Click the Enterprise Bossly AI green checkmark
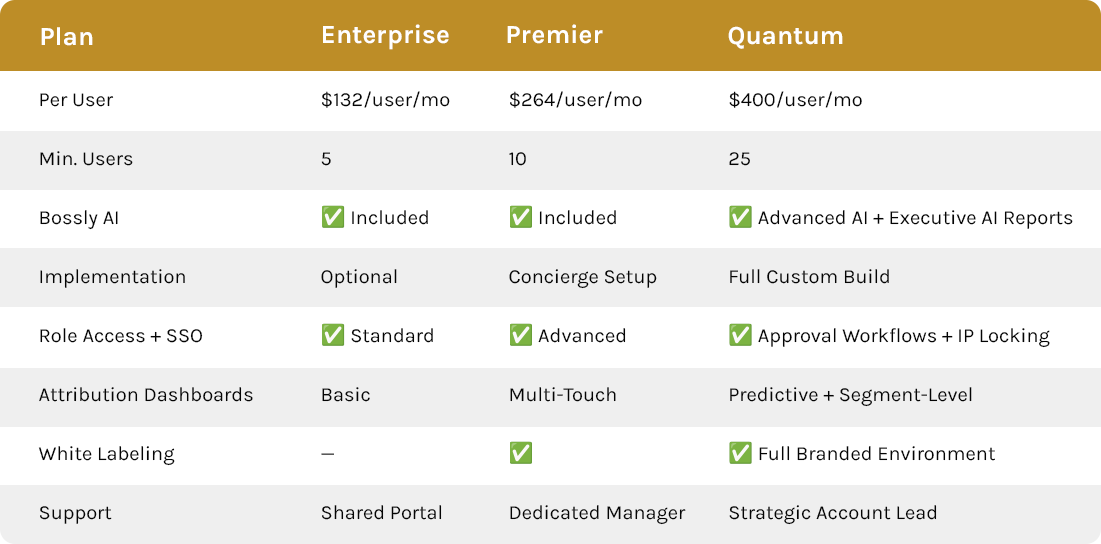 coord(333,218)
